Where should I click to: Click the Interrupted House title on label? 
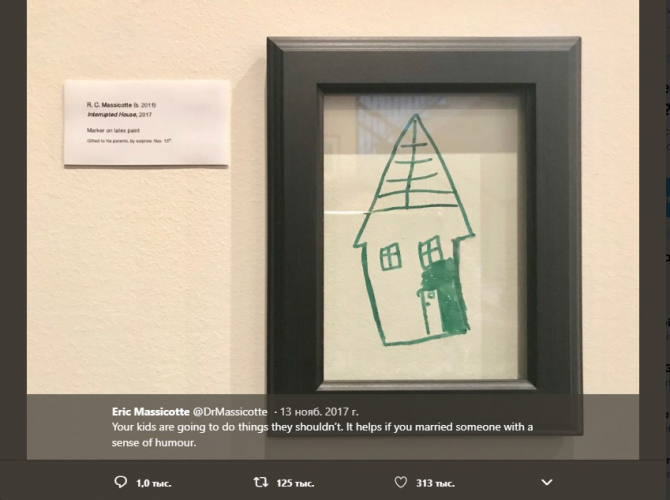tap(112, 115)
